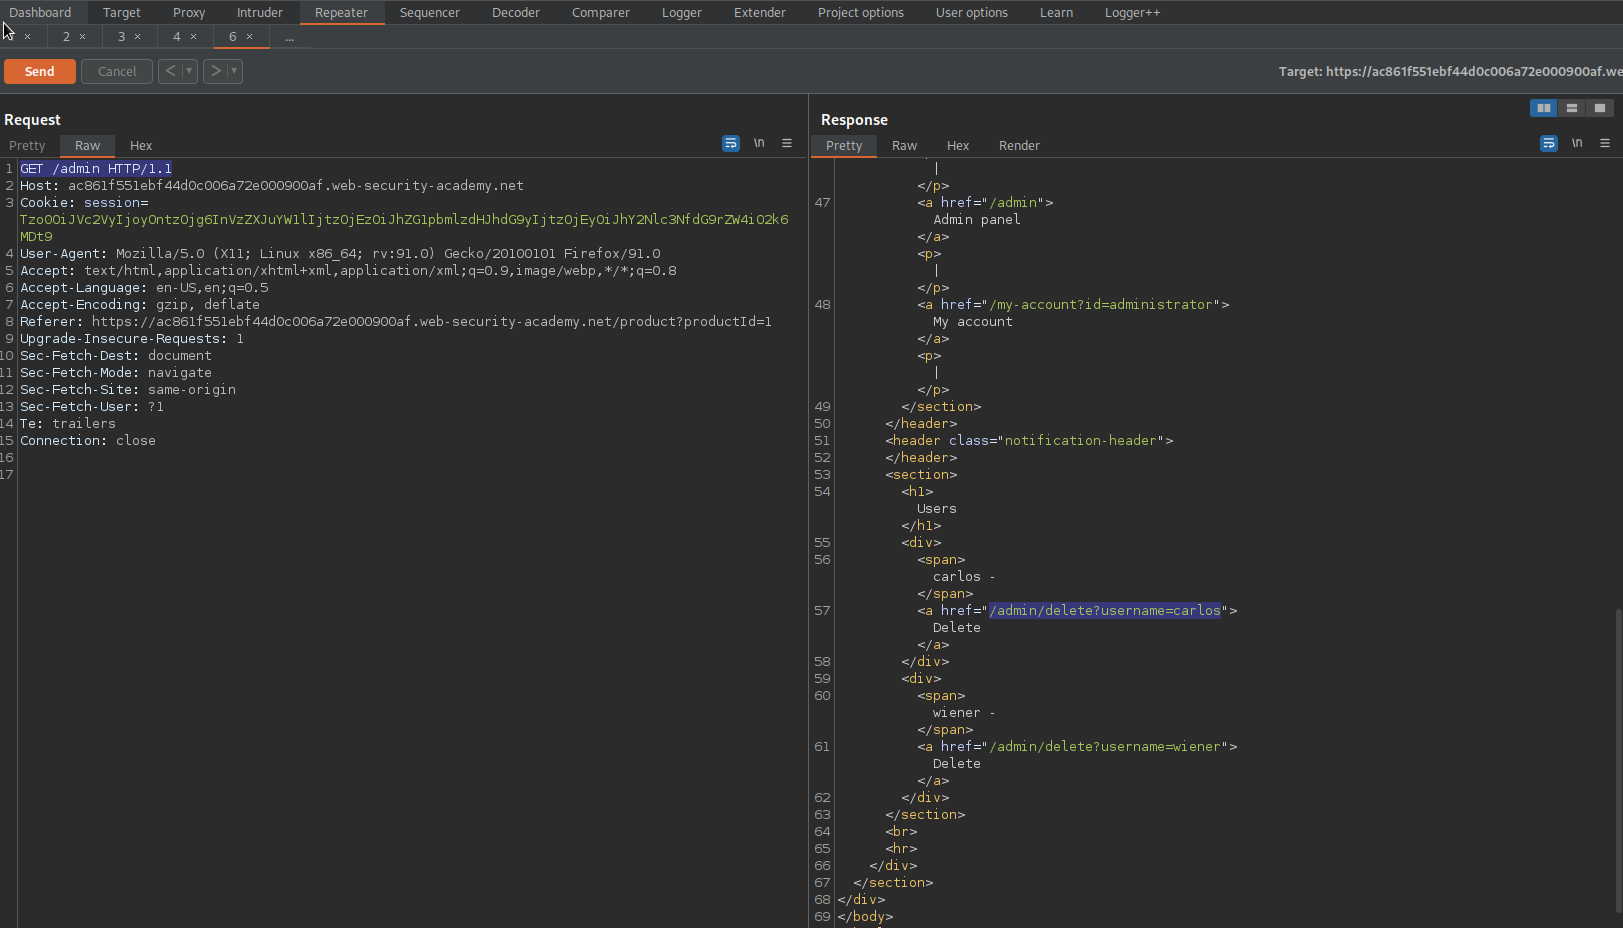The height and width of the screenshot is (928, 1623).
Task: Select Pretty view in Response panel
Action: (x=844, y=145)
